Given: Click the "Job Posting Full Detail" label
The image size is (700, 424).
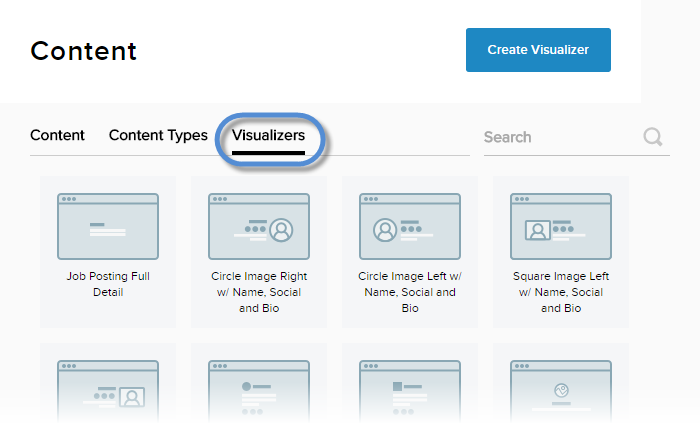Looking at the screenshot, I should tap(108, 284).
